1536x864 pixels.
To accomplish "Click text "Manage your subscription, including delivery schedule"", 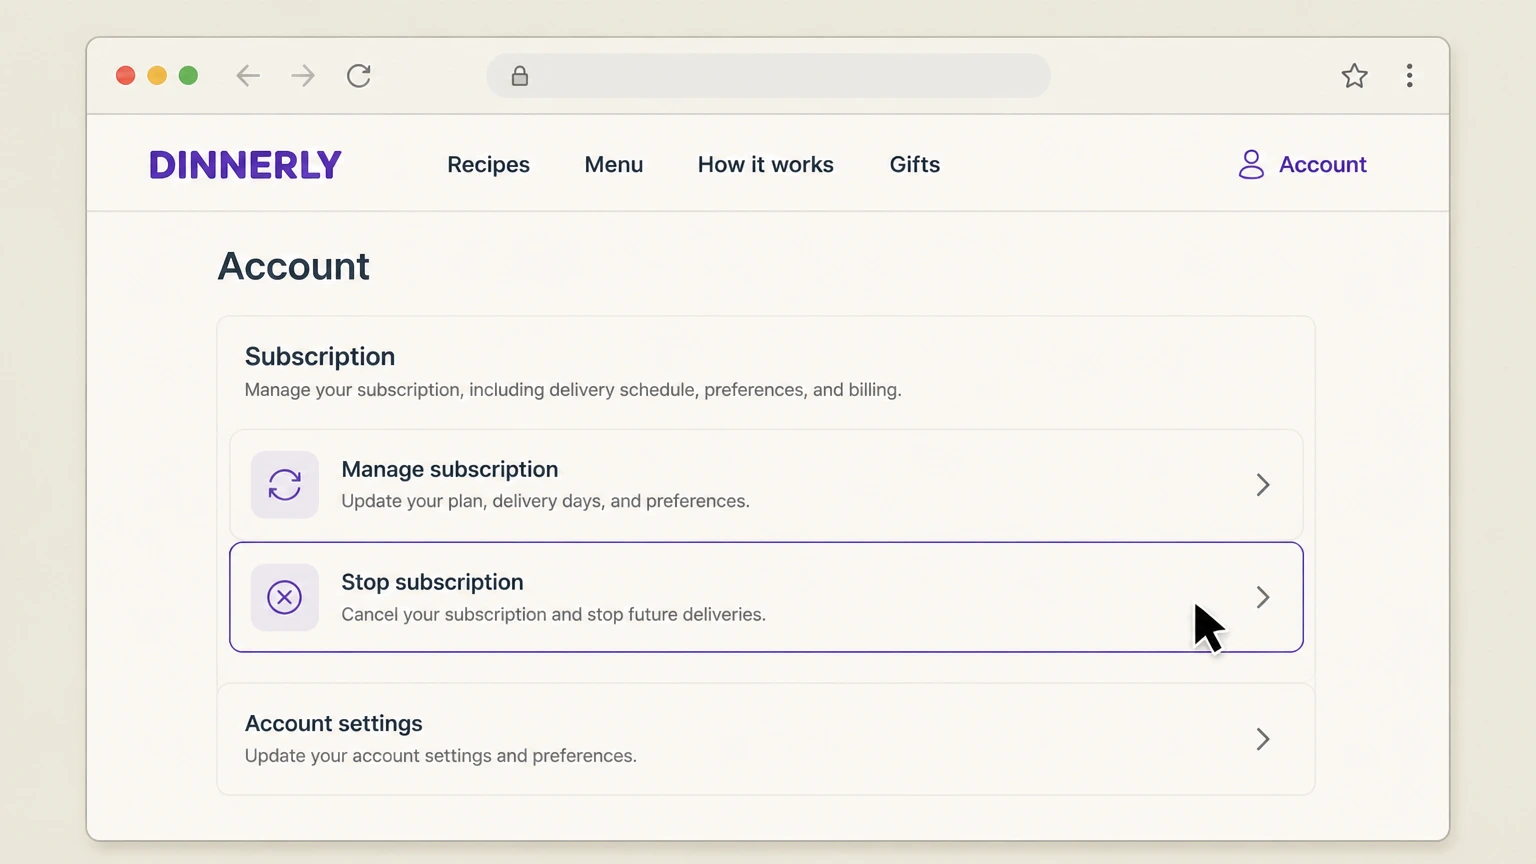I will (472, 390).
